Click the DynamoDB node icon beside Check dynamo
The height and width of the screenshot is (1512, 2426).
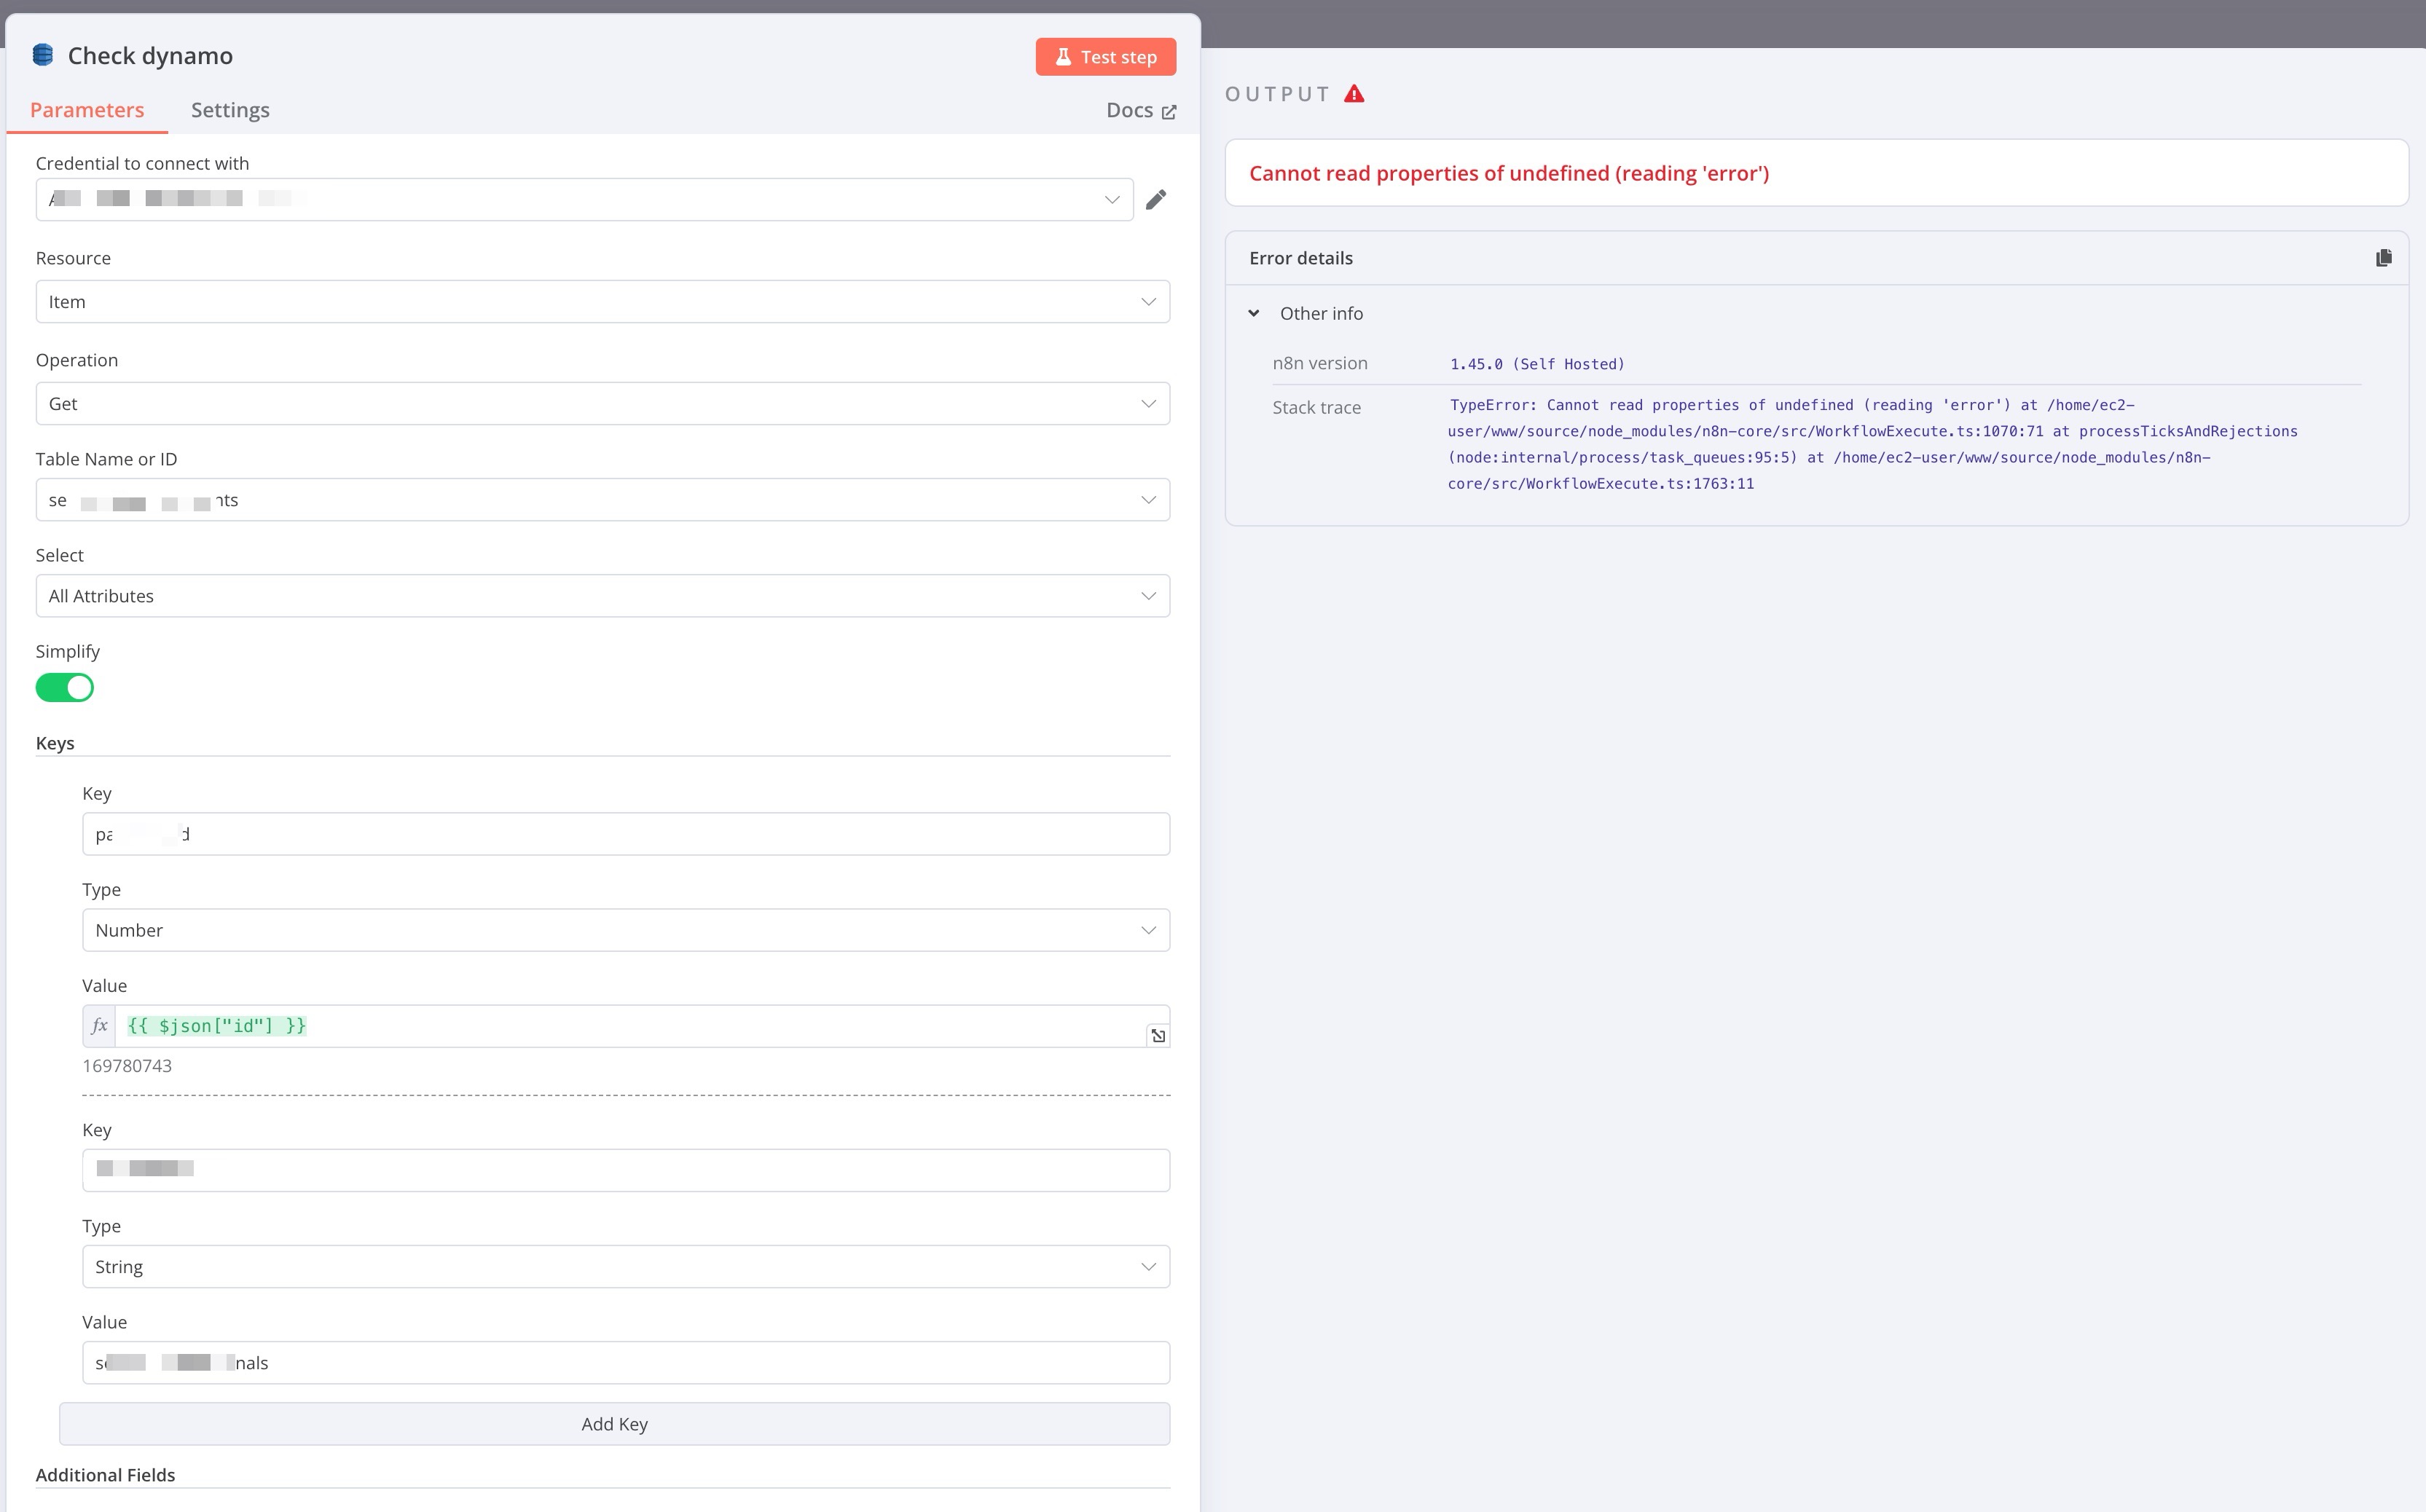(43, 55)
